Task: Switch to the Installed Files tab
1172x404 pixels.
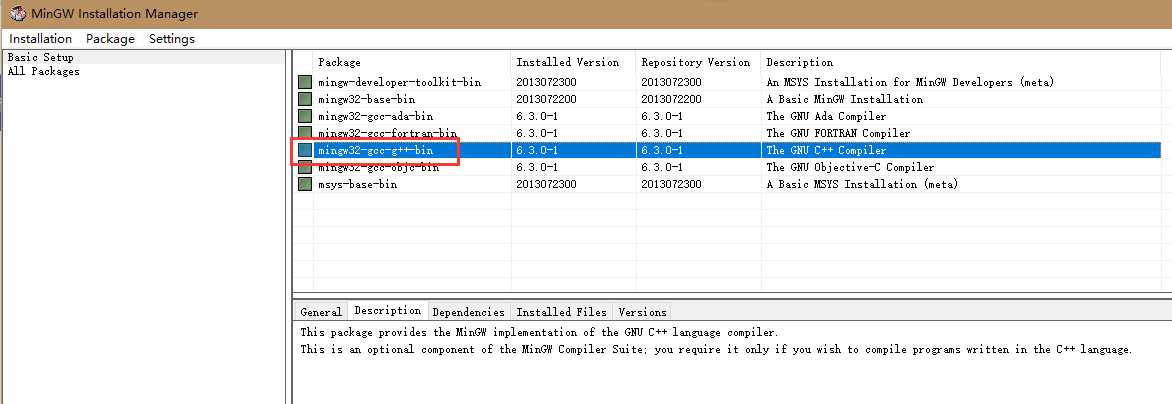Action: click(561, 312)
